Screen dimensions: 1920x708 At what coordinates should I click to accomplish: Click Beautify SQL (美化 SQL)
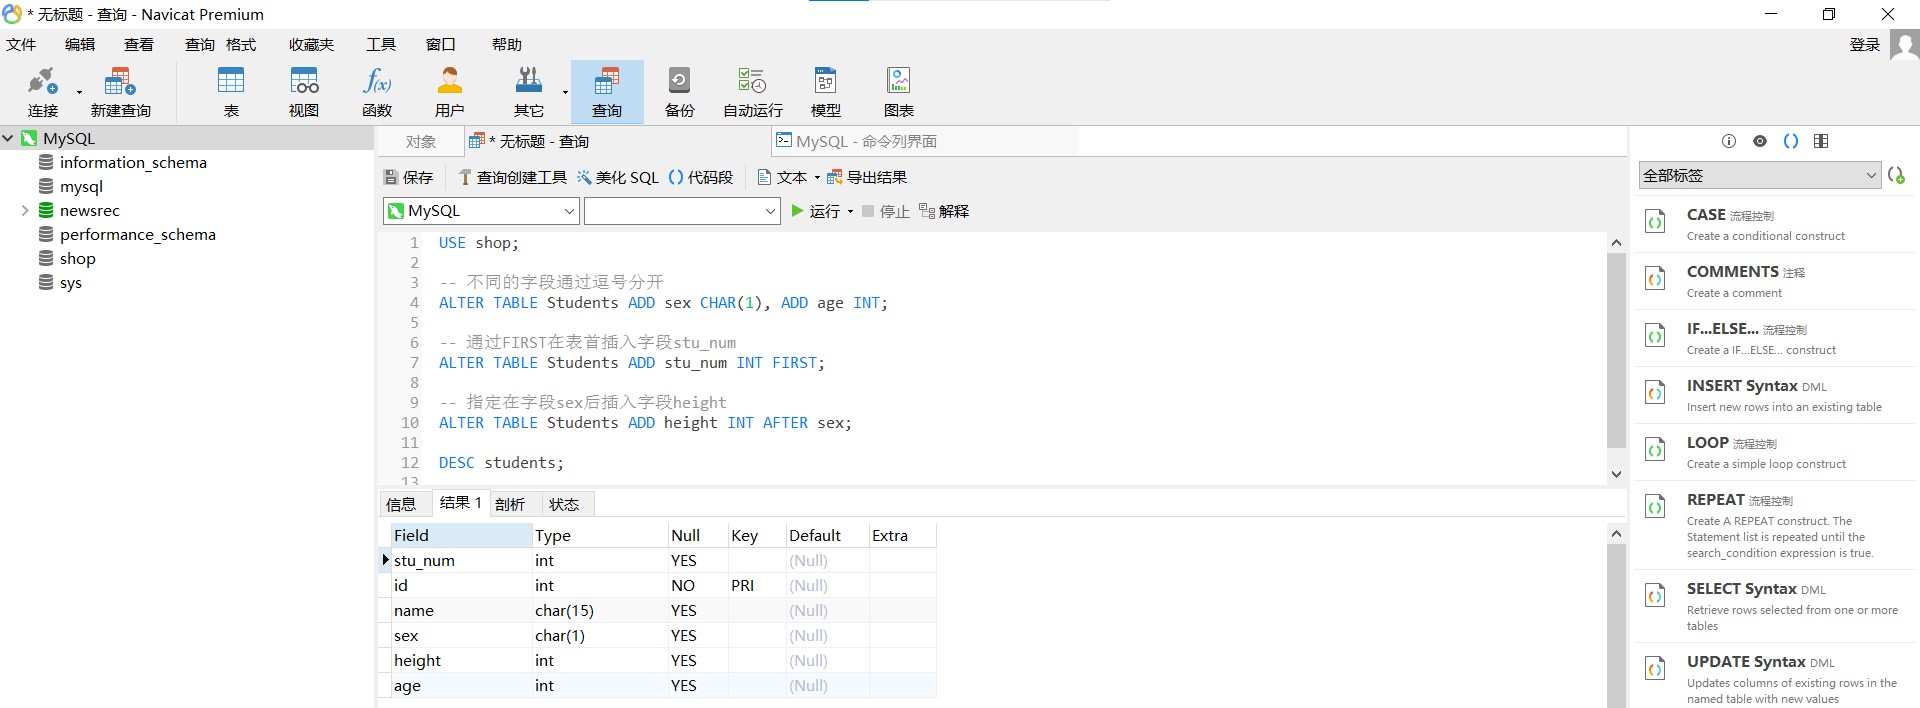[617, 178]
